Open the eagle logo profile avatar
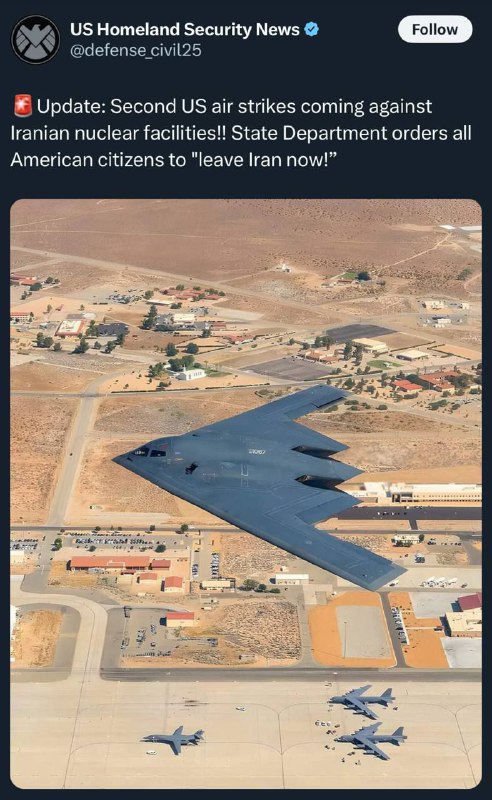The height and width of the screenshot is (800, 492). point(36,39)
